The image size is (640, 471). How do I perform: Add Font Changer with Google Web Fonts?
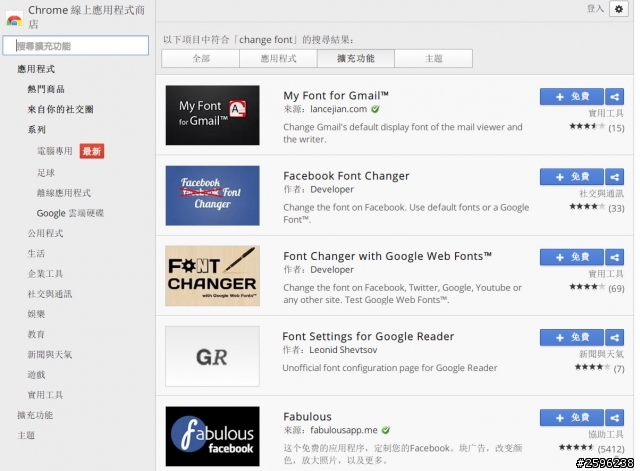click(x=571, y=257)
